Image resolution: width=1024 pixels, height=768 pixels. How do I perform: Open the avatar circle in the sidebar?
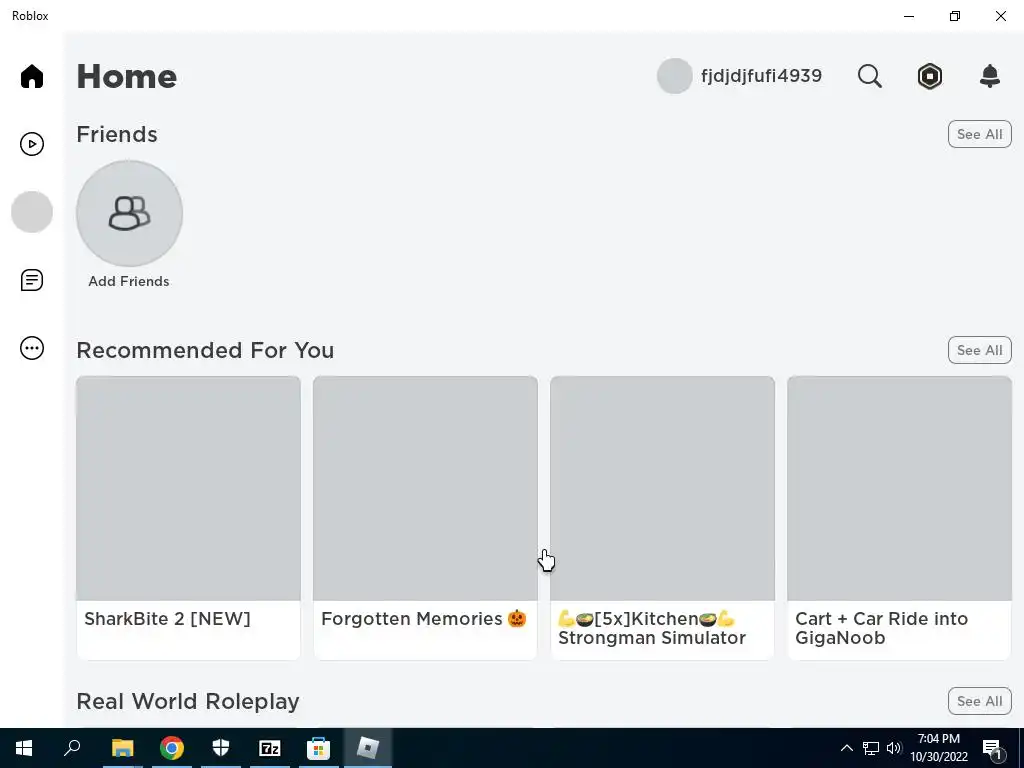click(31, 212)
